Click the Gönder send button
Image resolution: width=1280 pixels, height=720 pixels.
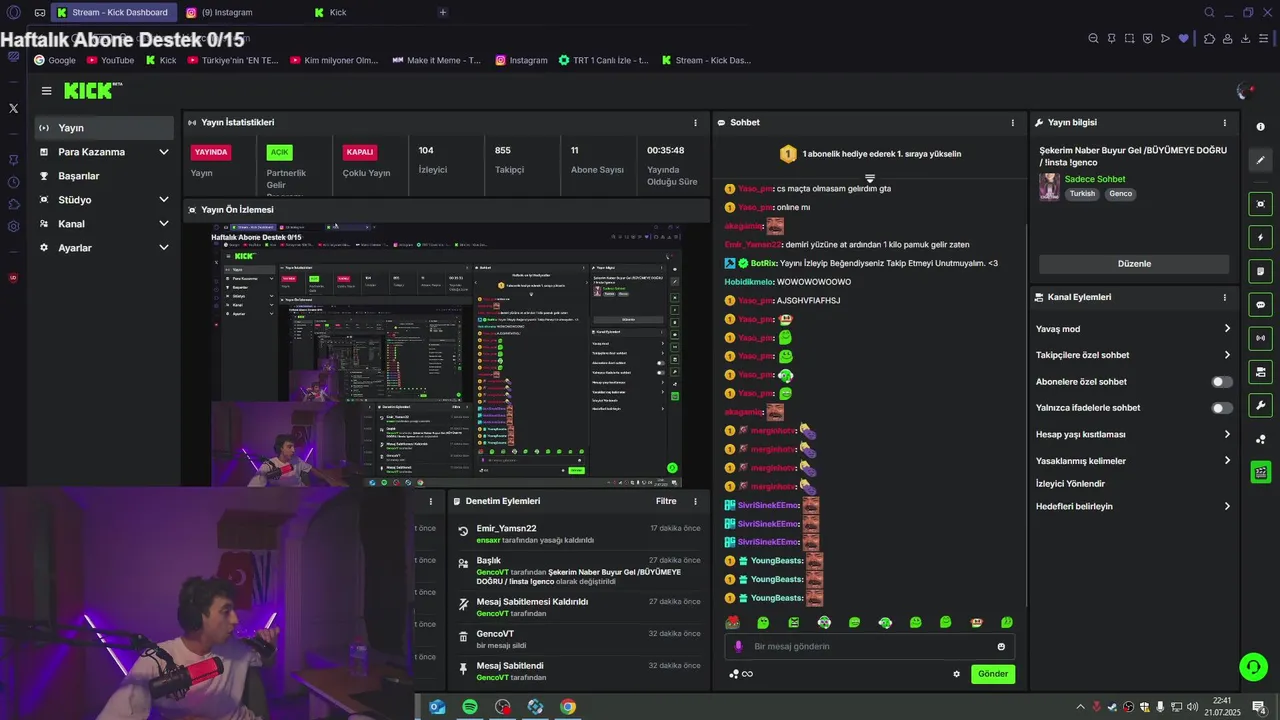[x=993, y=674]
